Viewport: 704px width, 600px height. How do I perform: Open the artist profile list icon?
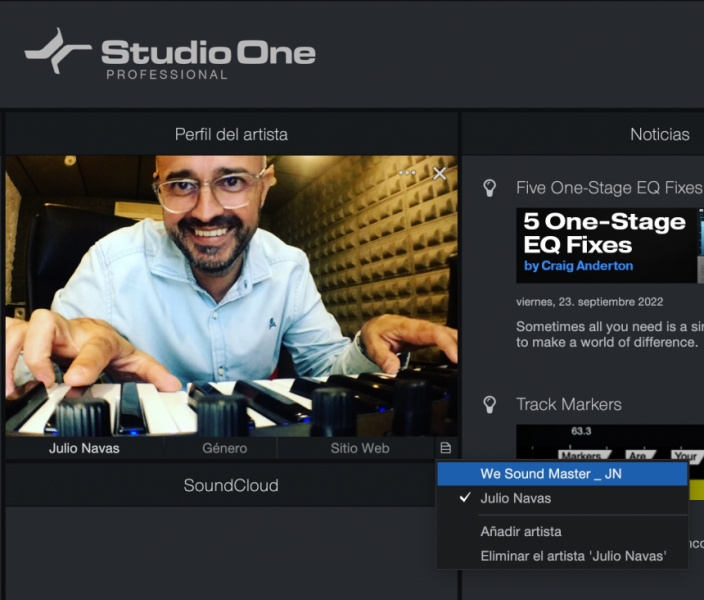(x=445, y=448)
